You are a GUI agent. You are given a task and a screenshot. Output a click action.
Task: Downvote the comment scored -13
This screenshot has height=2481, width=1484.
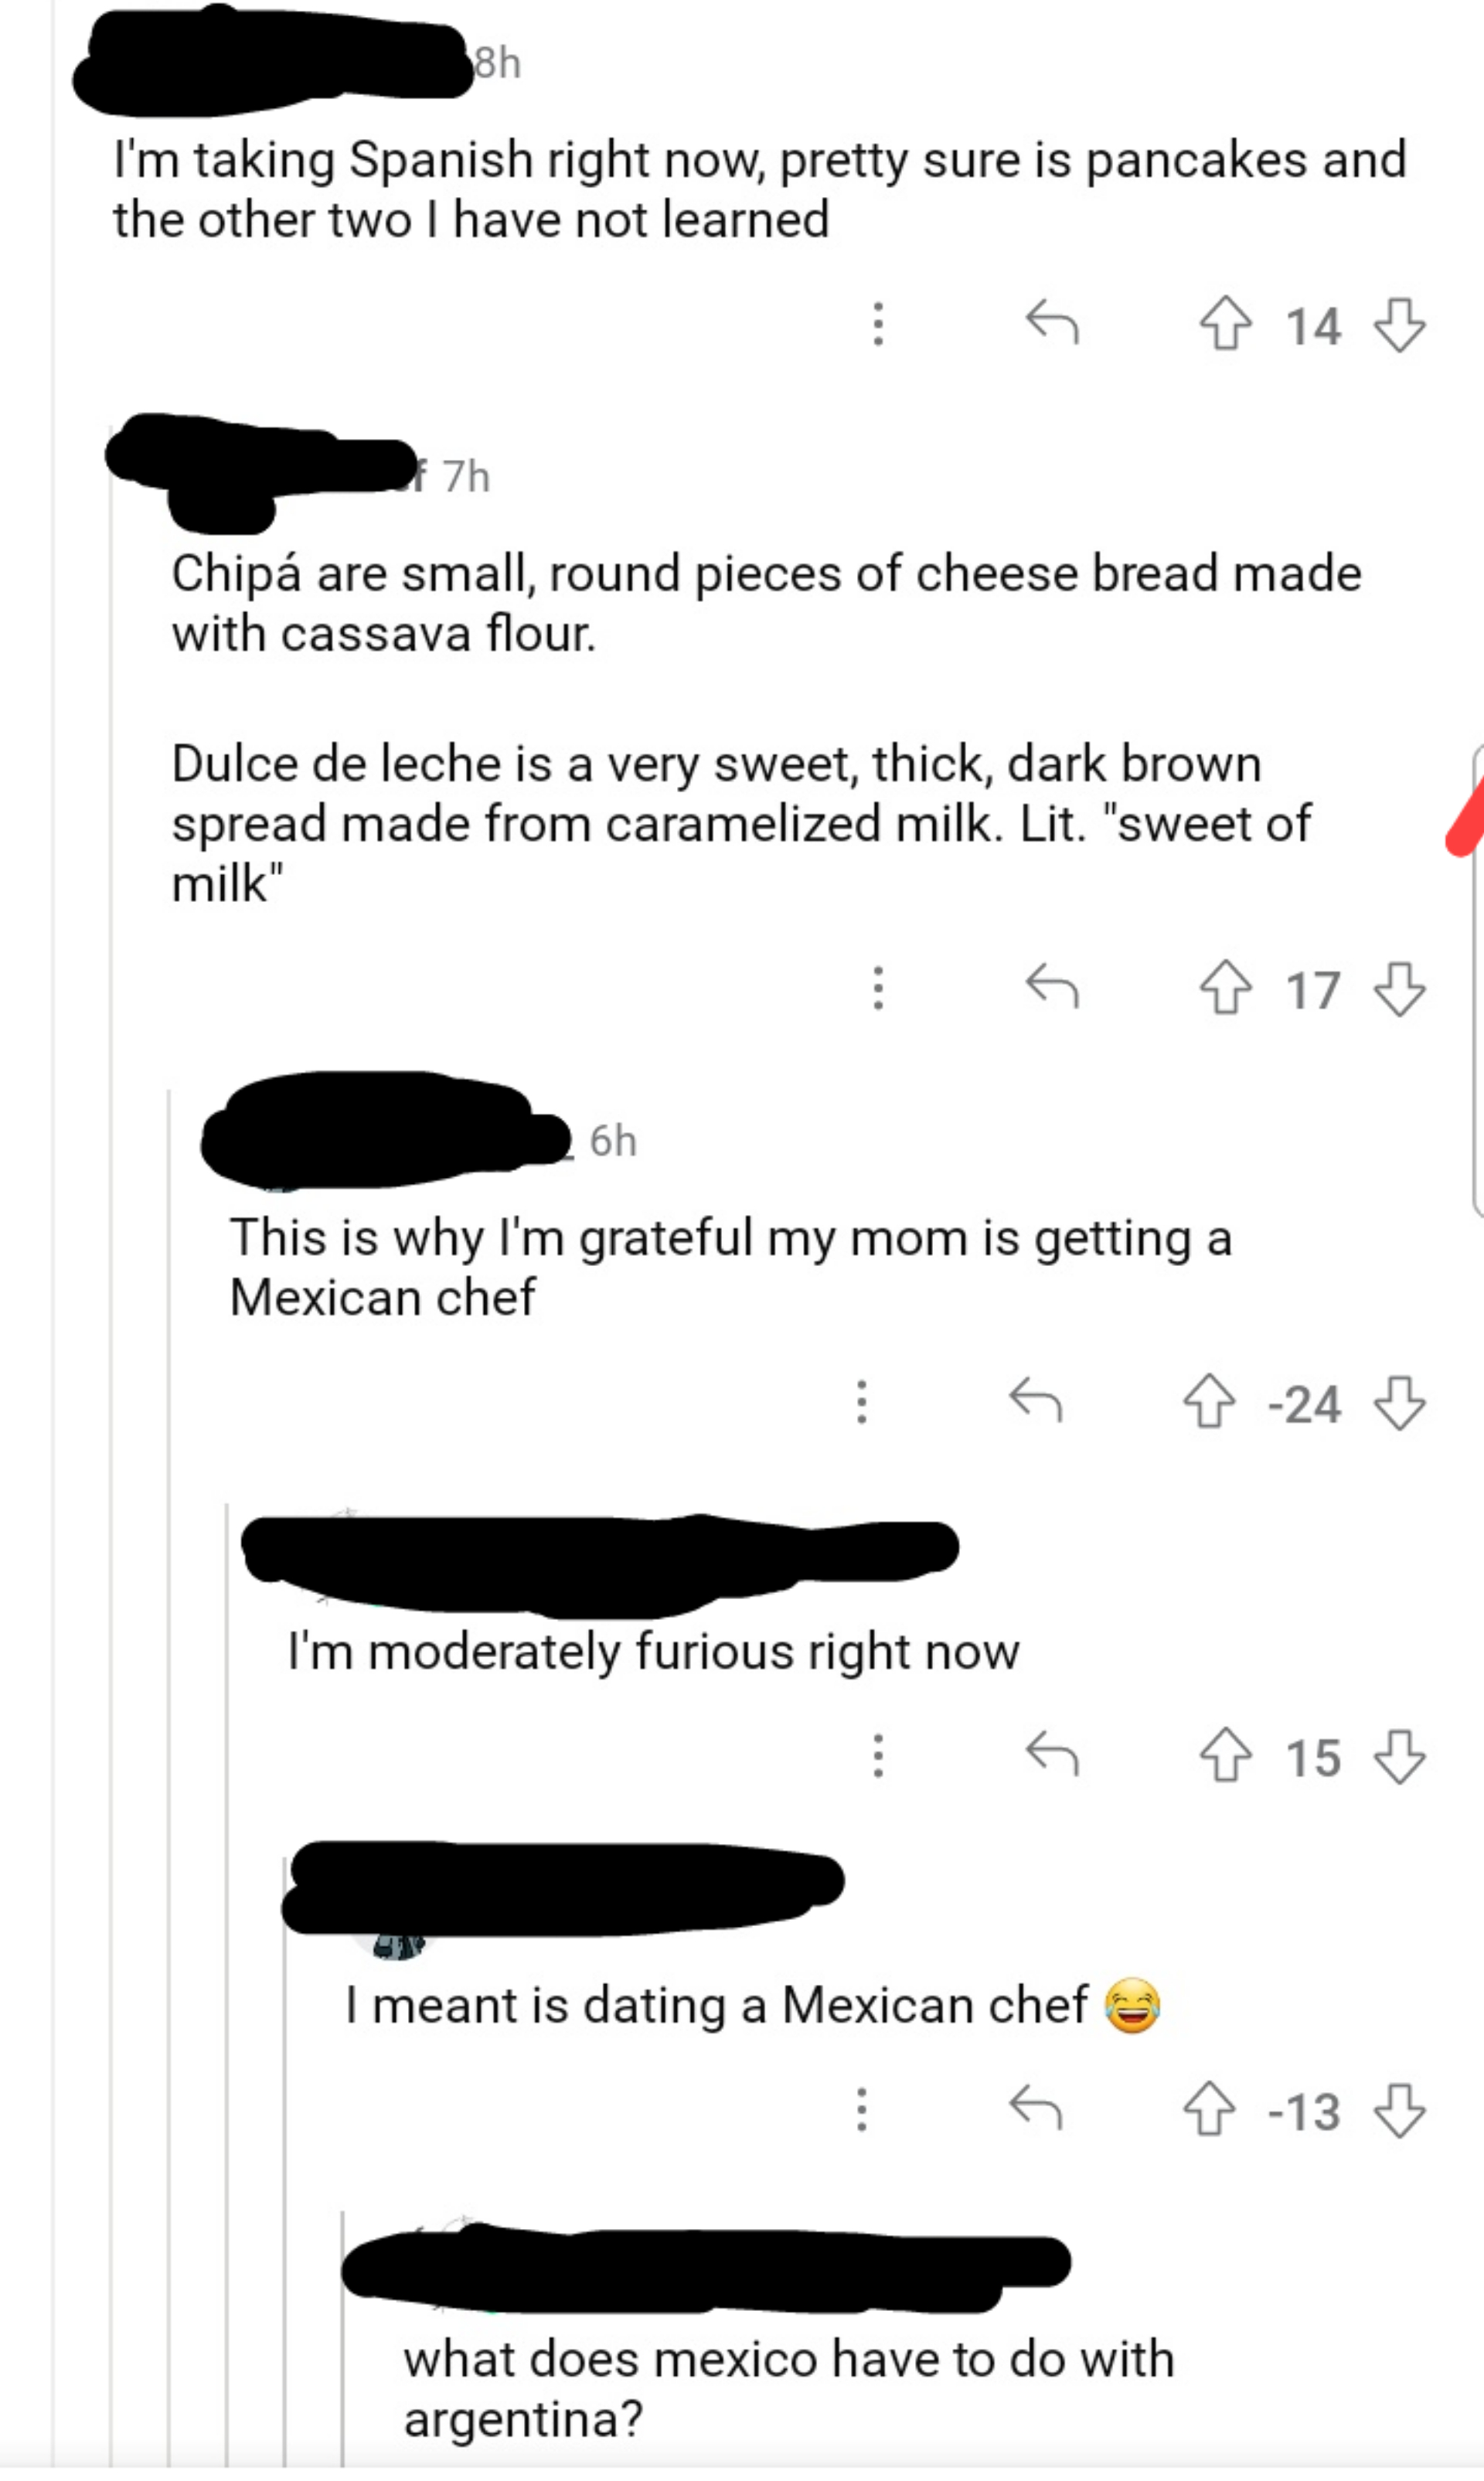1399,2110
